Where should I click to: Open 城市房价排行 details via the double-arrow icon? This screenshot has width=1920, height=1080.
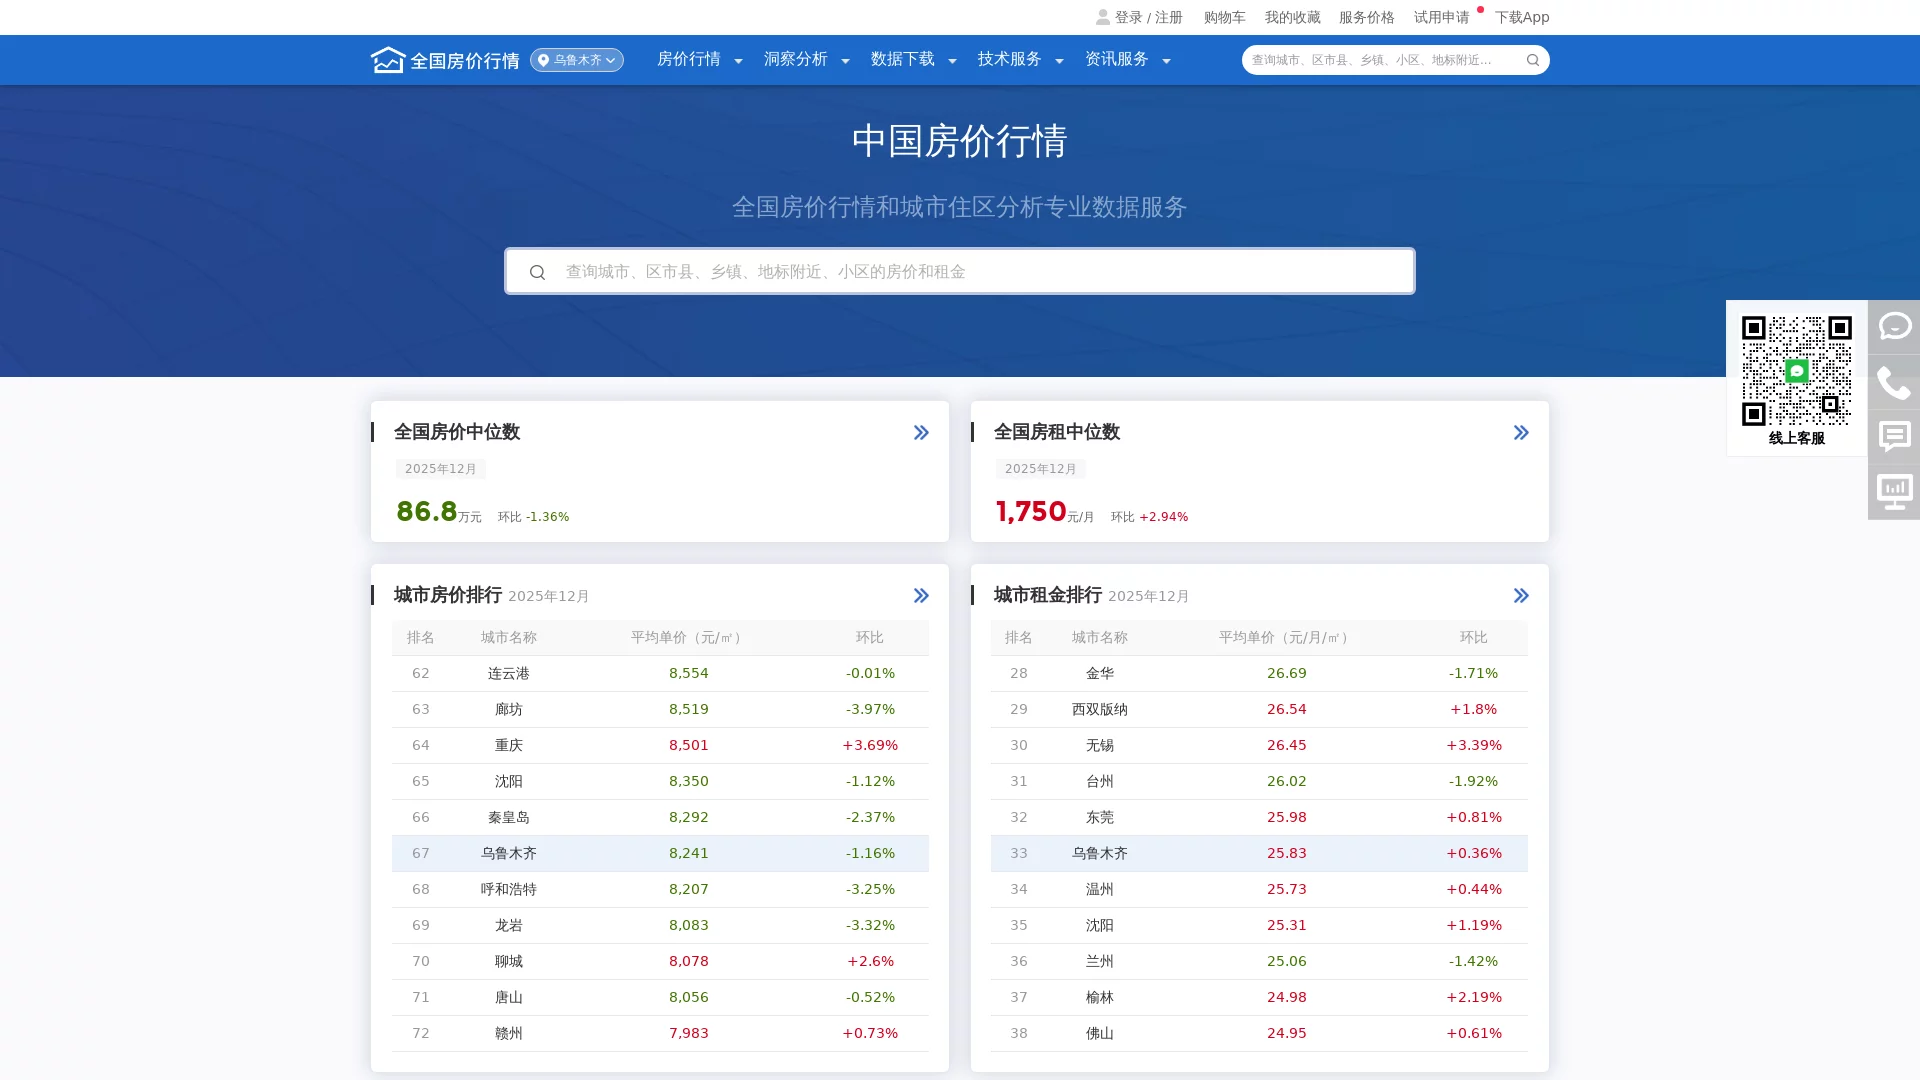click(920, 595)
